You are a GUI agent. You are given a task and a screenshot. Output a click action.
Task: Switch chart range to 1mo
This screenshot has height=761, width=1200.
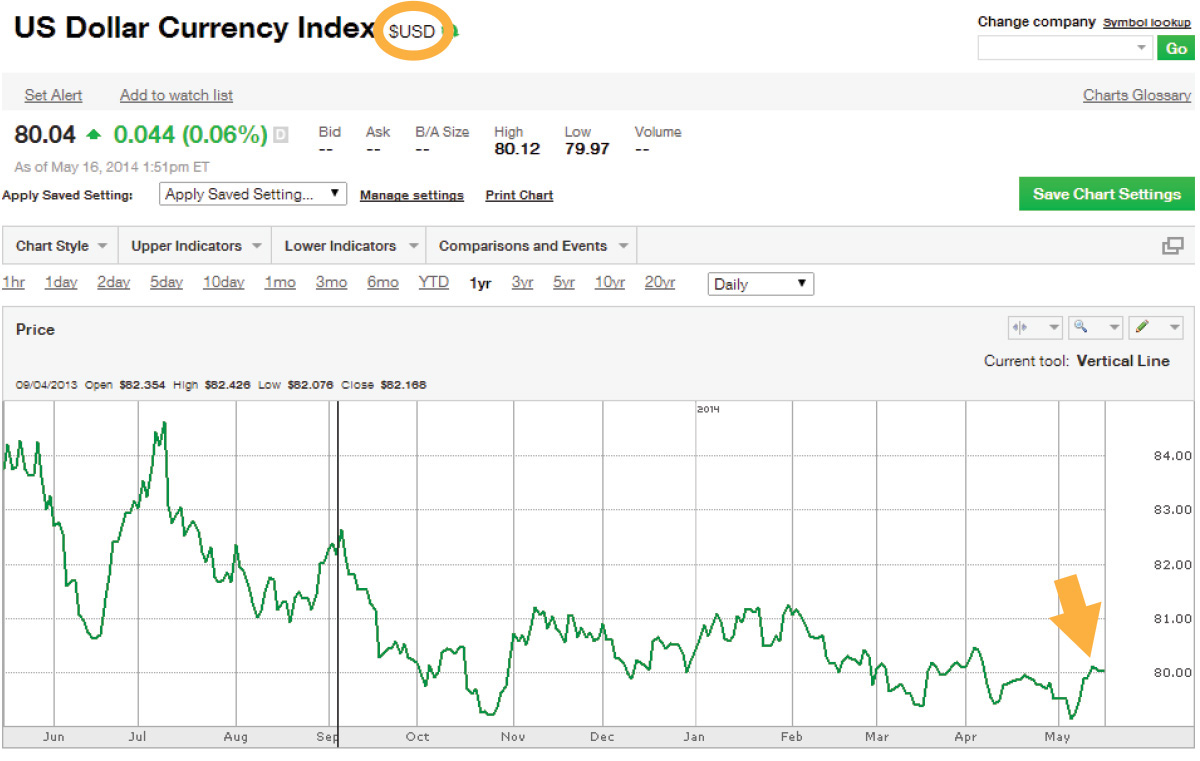click(280, 282)
